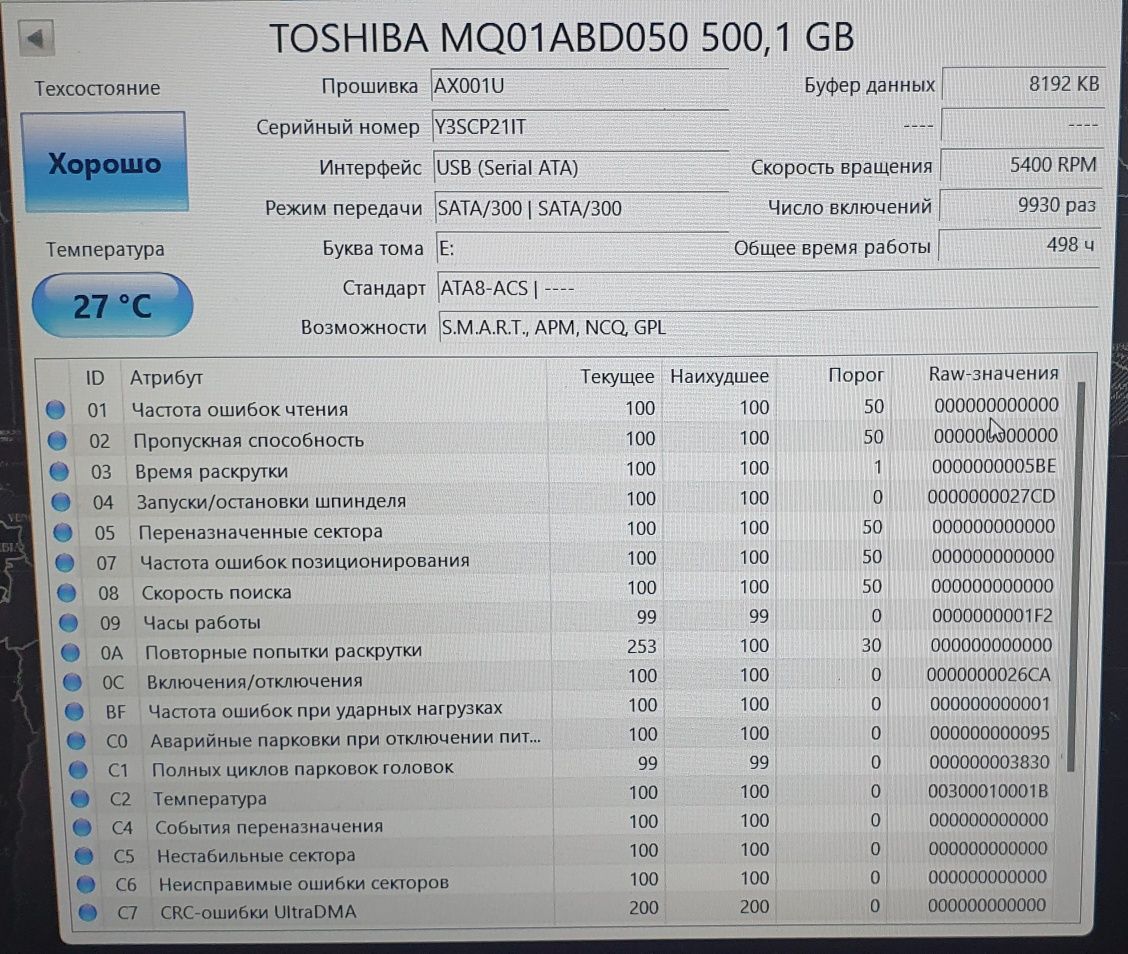Click the Режим передачи field SATA/300

coord(583,208)
